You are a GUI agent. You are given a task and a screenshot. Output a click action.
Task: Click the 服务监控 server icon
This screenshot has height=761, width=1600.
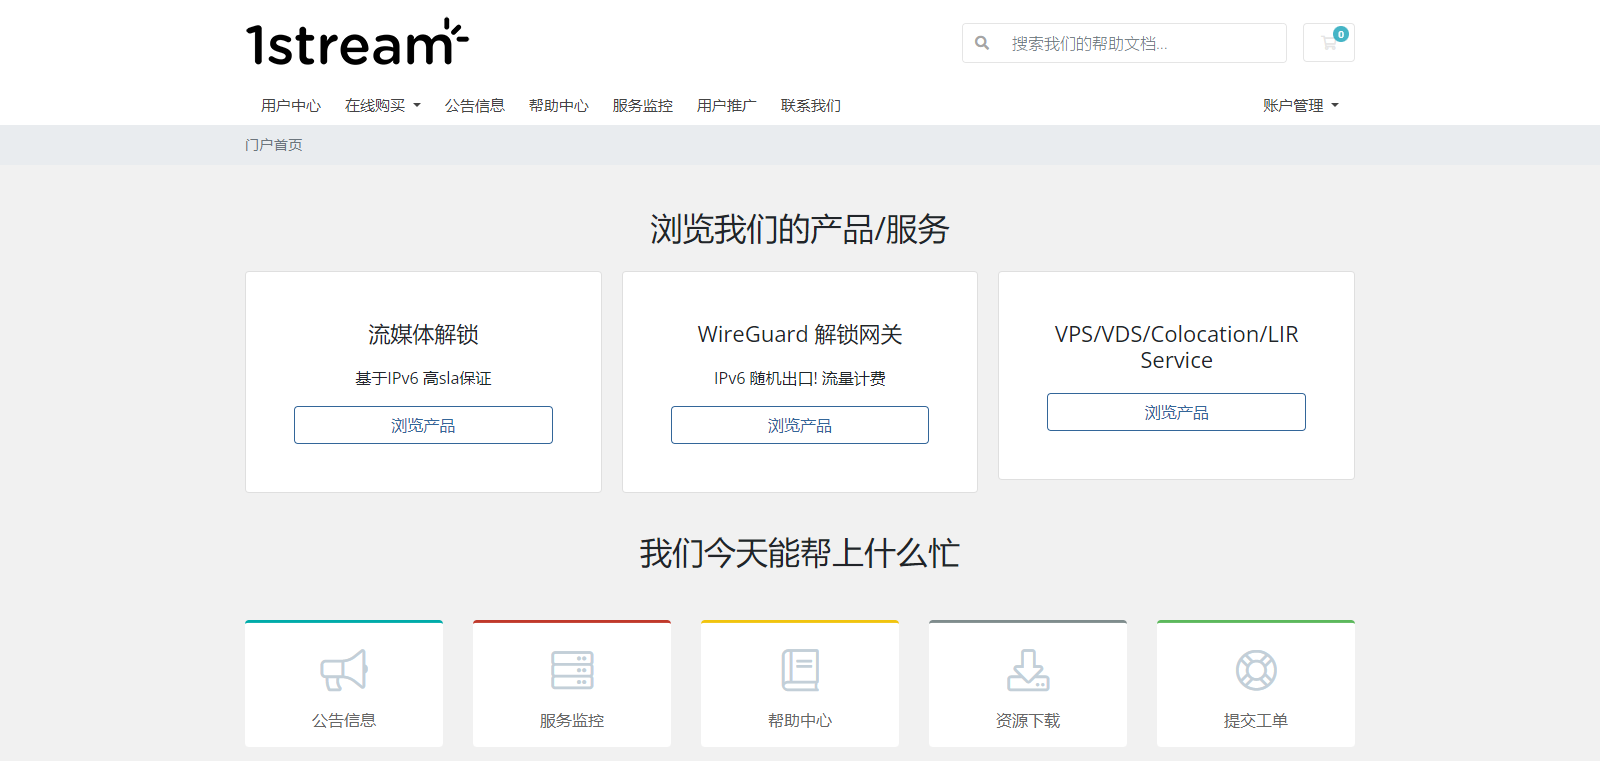[x=572, y=670]
